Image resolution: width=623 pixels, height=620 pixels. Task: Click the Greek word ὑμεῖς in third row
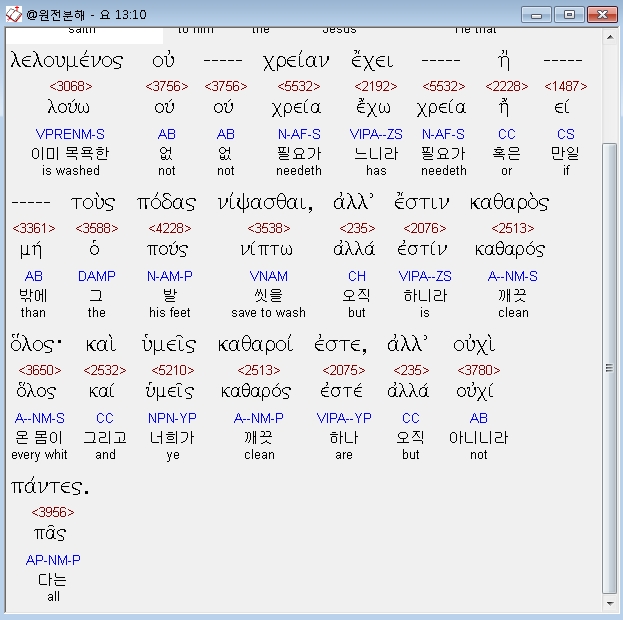(x=169, y=345)
